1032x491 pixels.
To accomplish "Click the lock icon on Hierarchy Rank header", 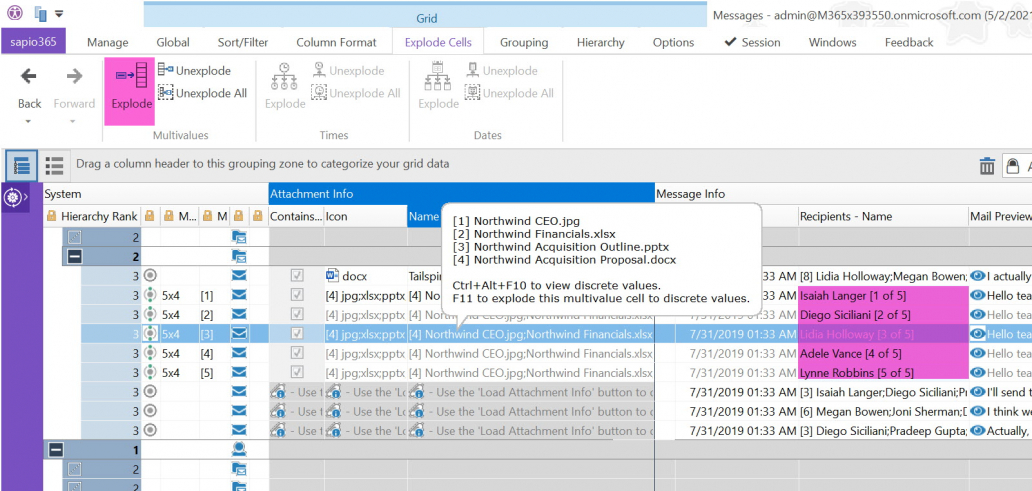I will pos(51,216).
